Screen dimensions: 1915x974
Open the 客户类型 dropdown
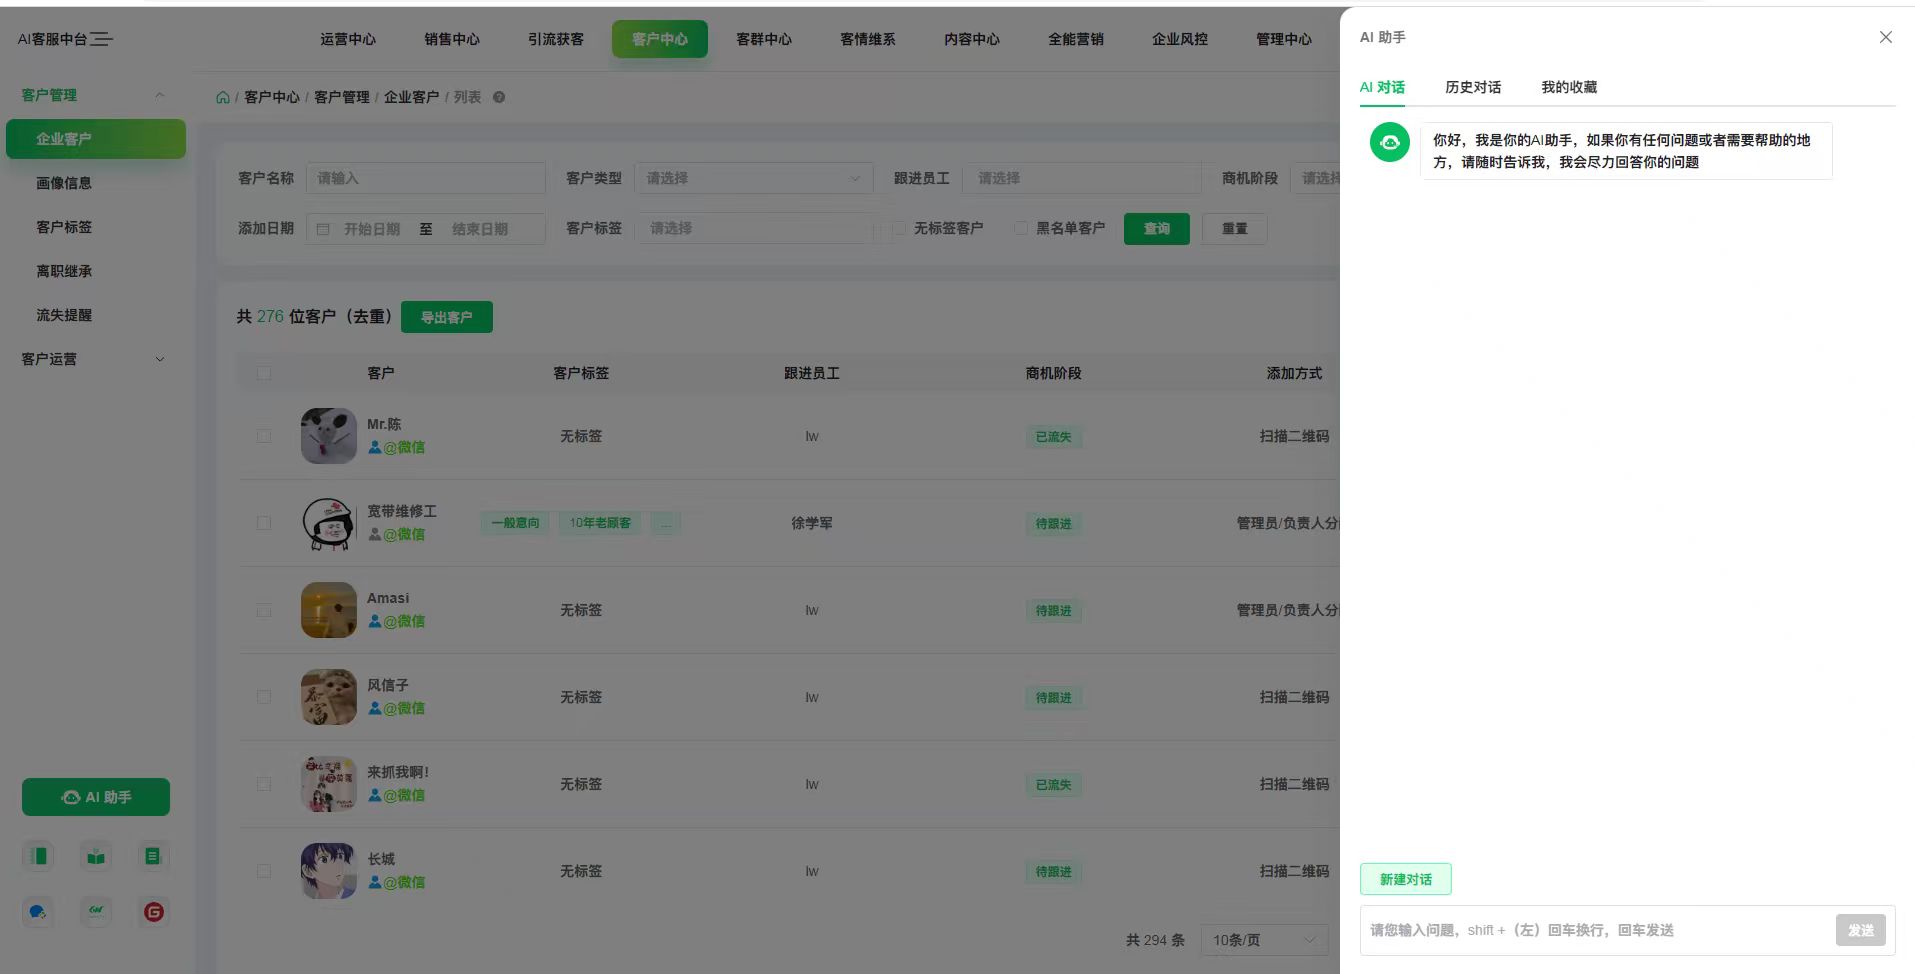point(753,178)
